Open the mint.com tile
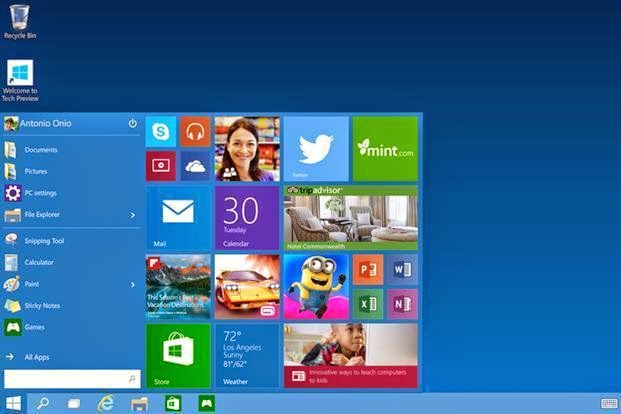Image resolution: width=621 pixels, height=414 pixels. tap(385, 149)
